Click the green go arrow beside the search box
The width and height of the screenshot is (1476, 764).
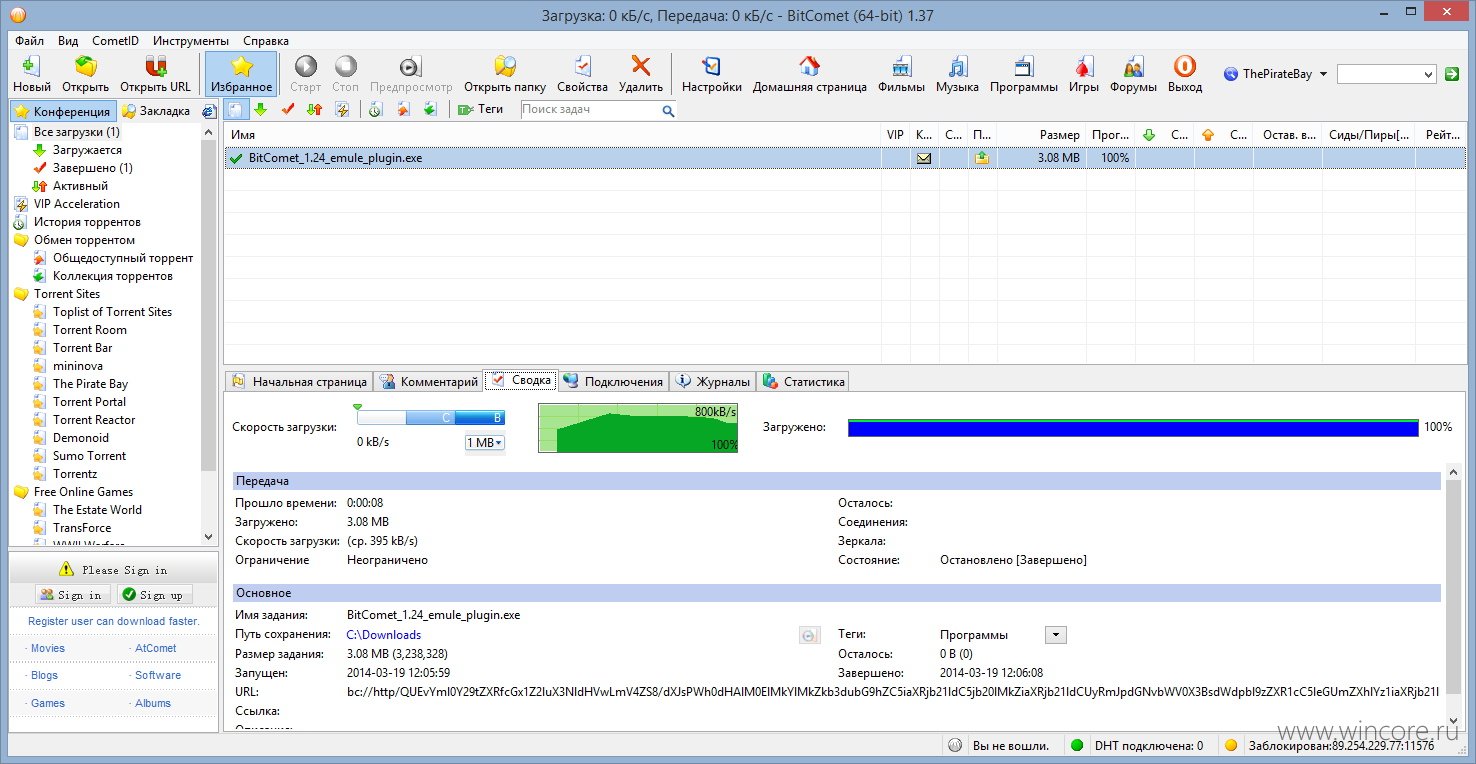point(1453,74)
